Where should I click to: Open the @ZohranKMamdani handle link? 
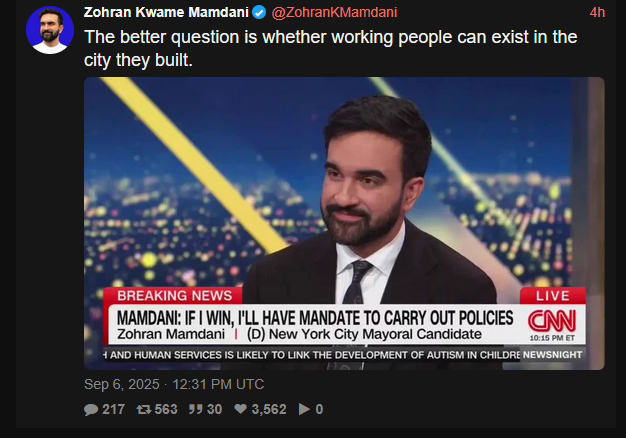334,12
